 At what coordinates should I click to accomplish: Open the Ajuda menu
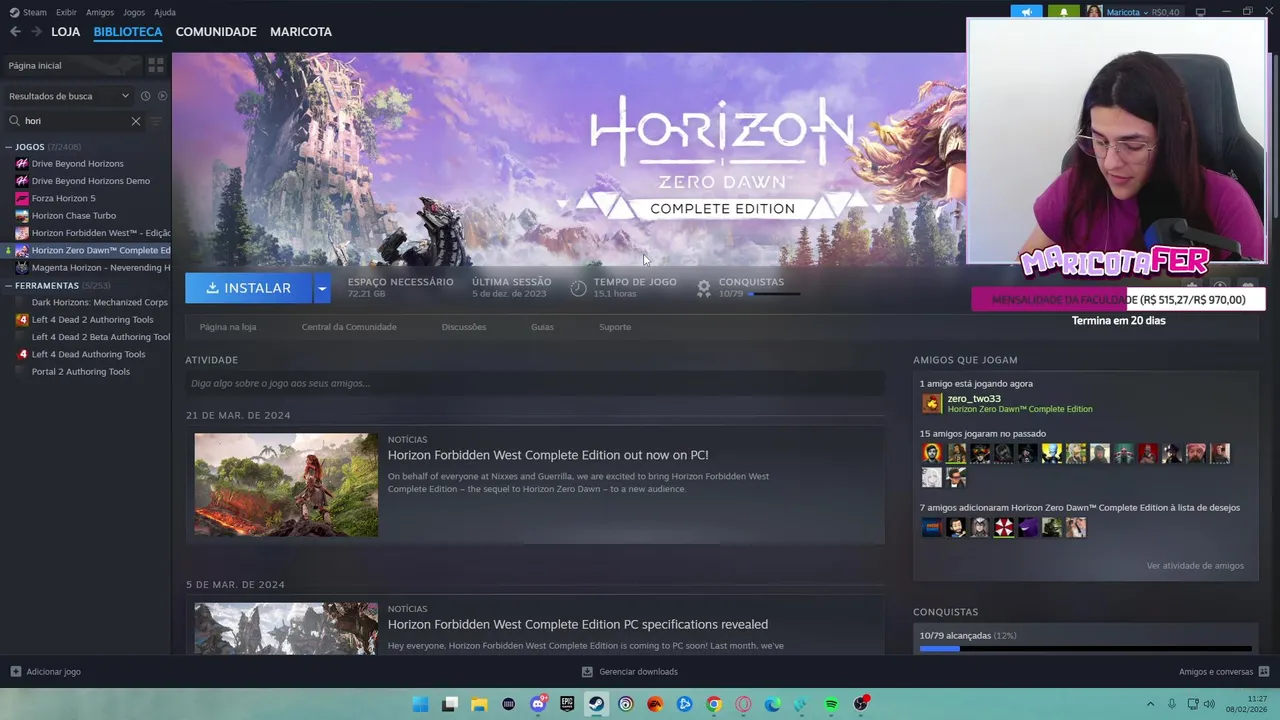165,12
